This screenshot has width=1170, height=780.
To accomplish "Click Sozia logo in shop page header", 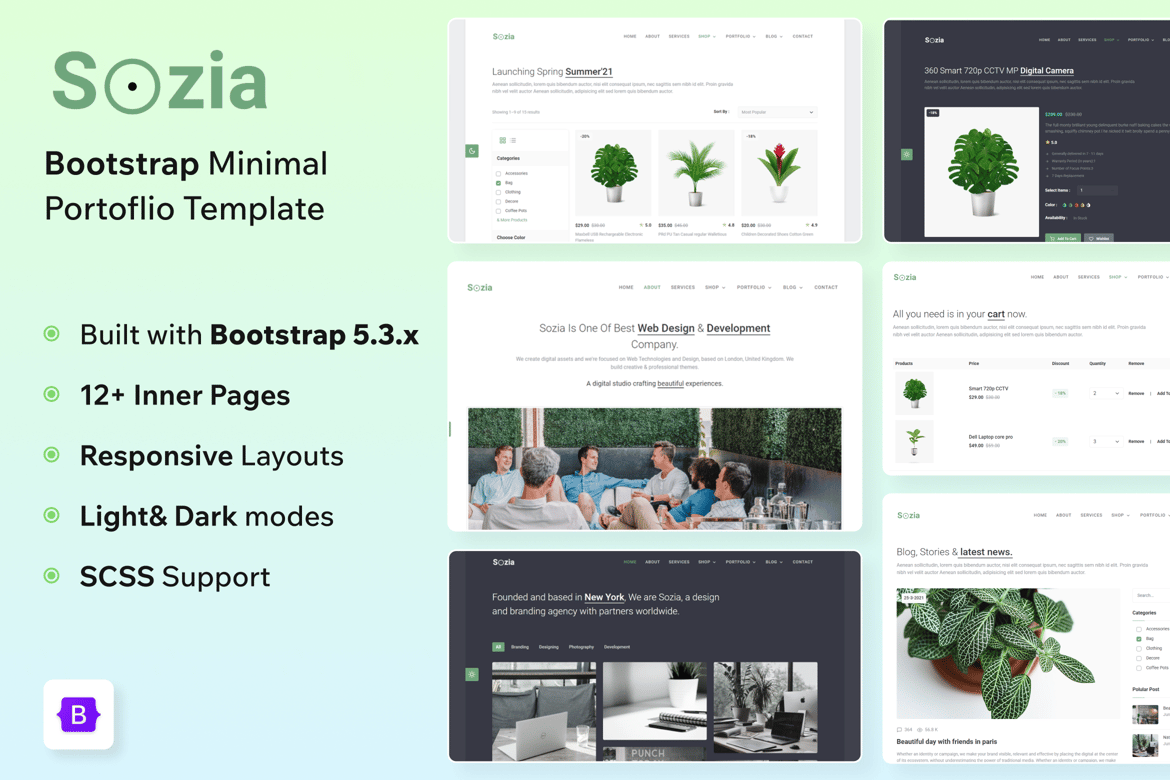I will (504, 37).
